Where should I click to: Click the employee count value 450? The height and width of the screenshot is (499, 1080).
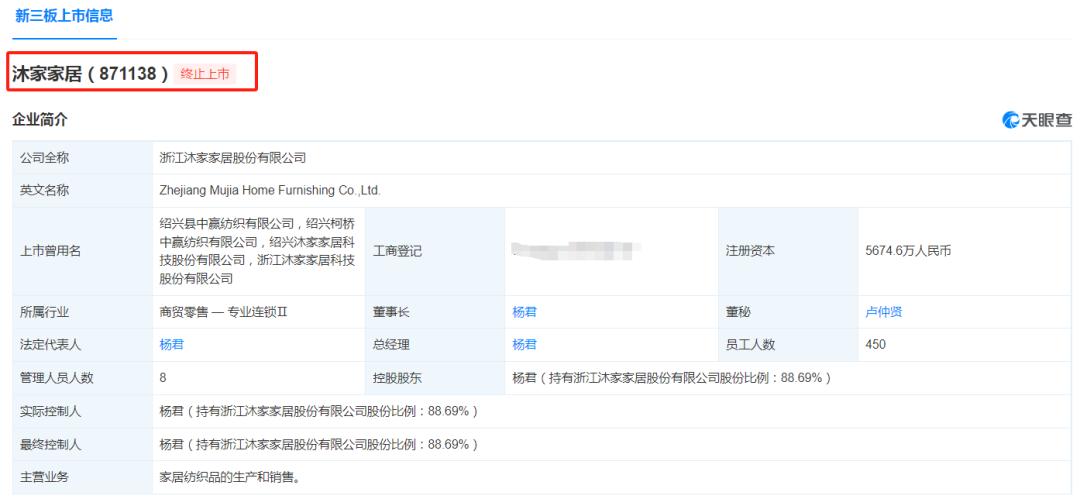875,345
